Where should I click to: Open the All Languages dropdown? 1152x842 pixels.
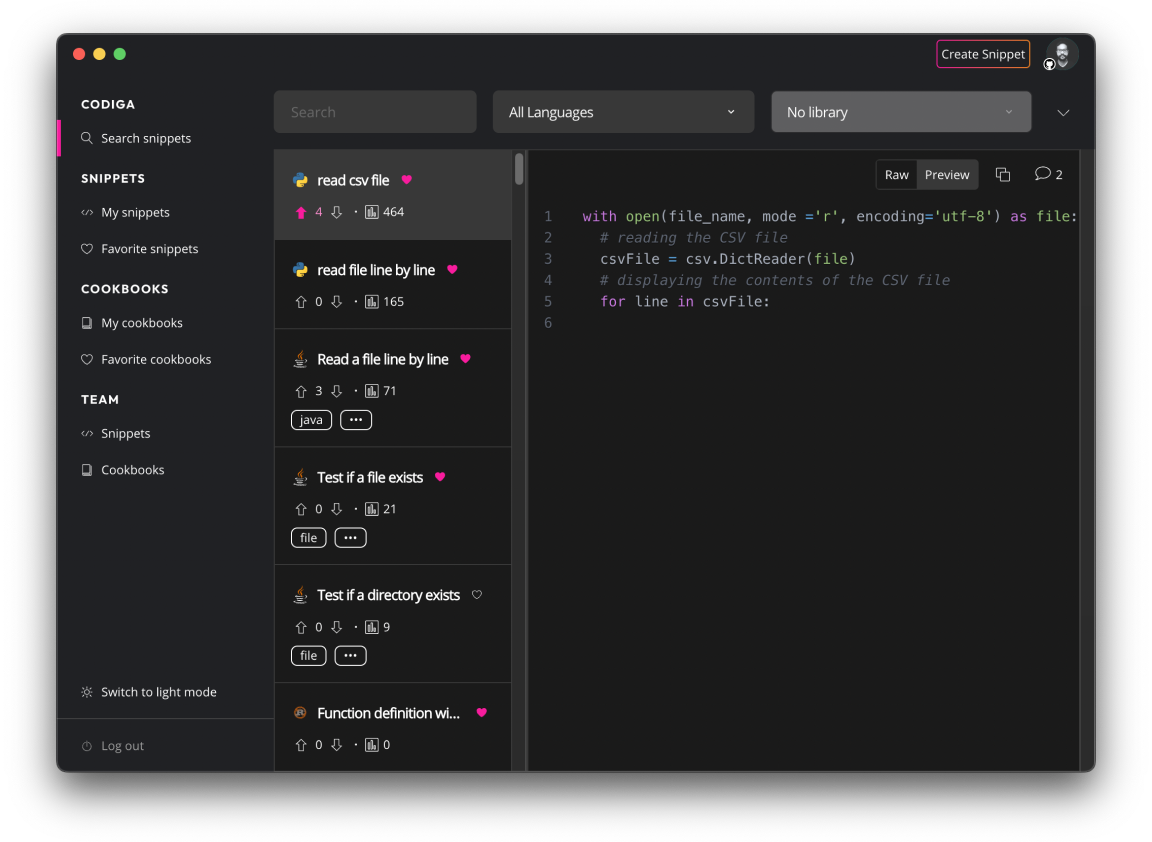(623, 111)
